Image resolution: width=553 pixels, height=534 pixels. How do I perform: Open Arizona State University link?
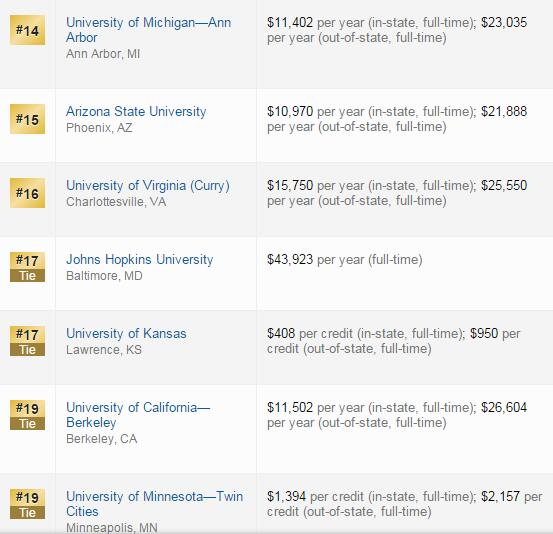pos(136,111)
